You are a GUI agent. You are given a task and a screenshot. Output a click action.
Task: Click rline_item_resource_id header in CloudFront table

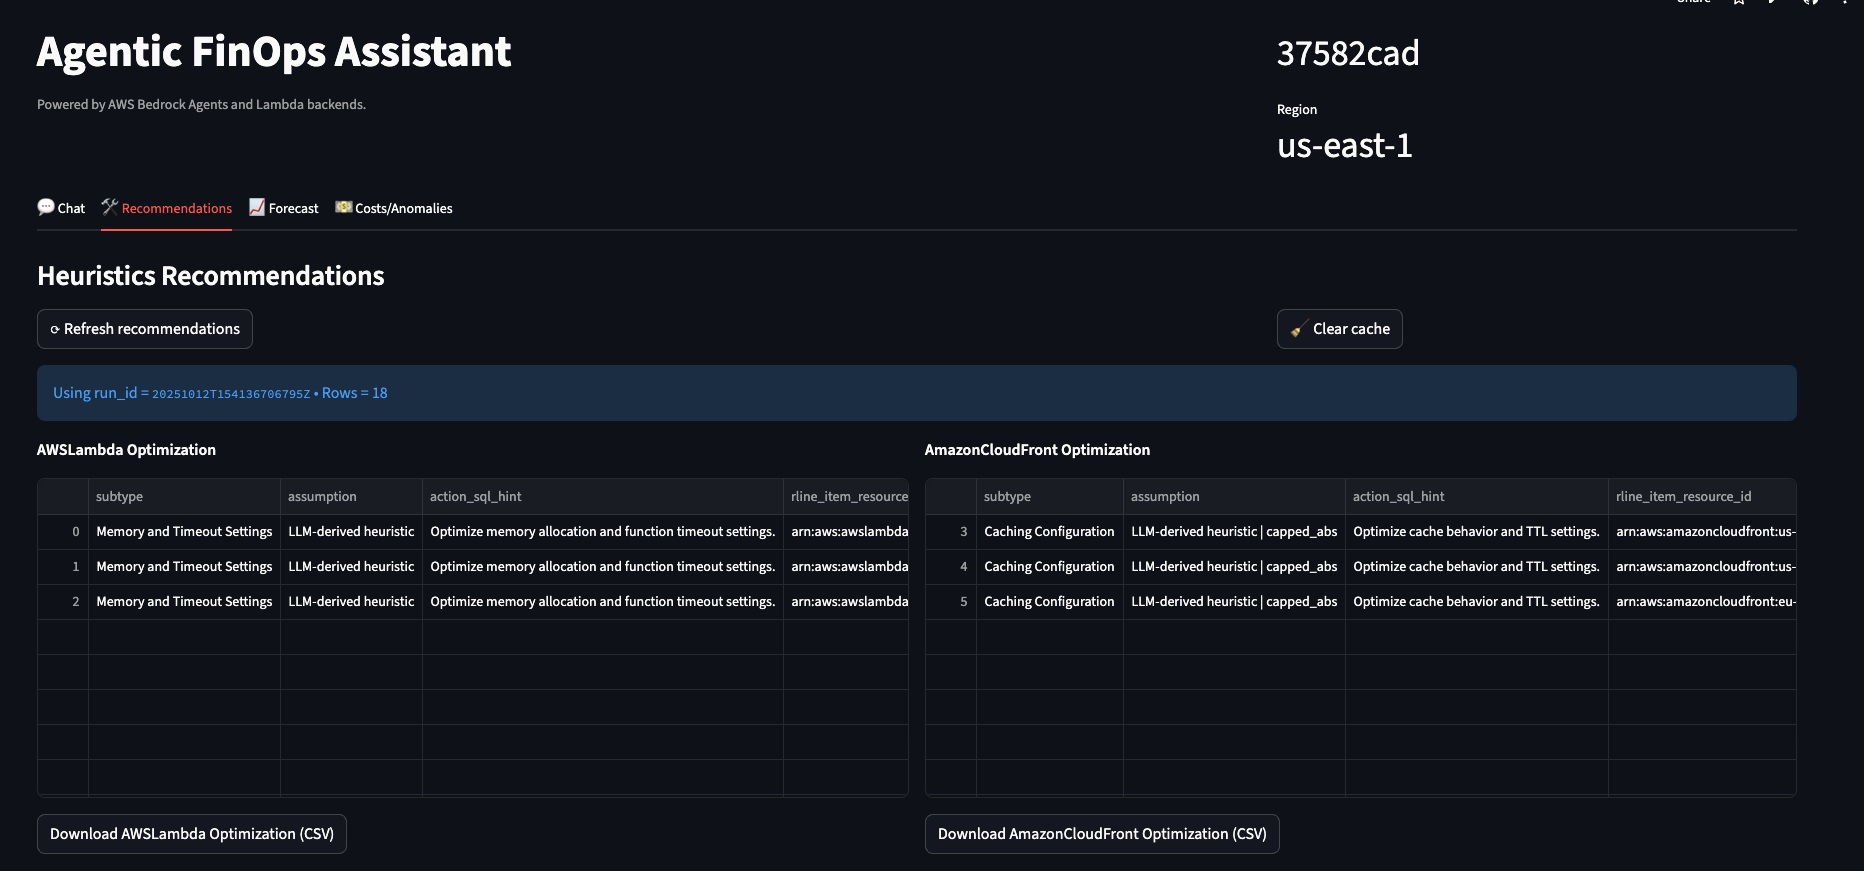point(1702,496)
